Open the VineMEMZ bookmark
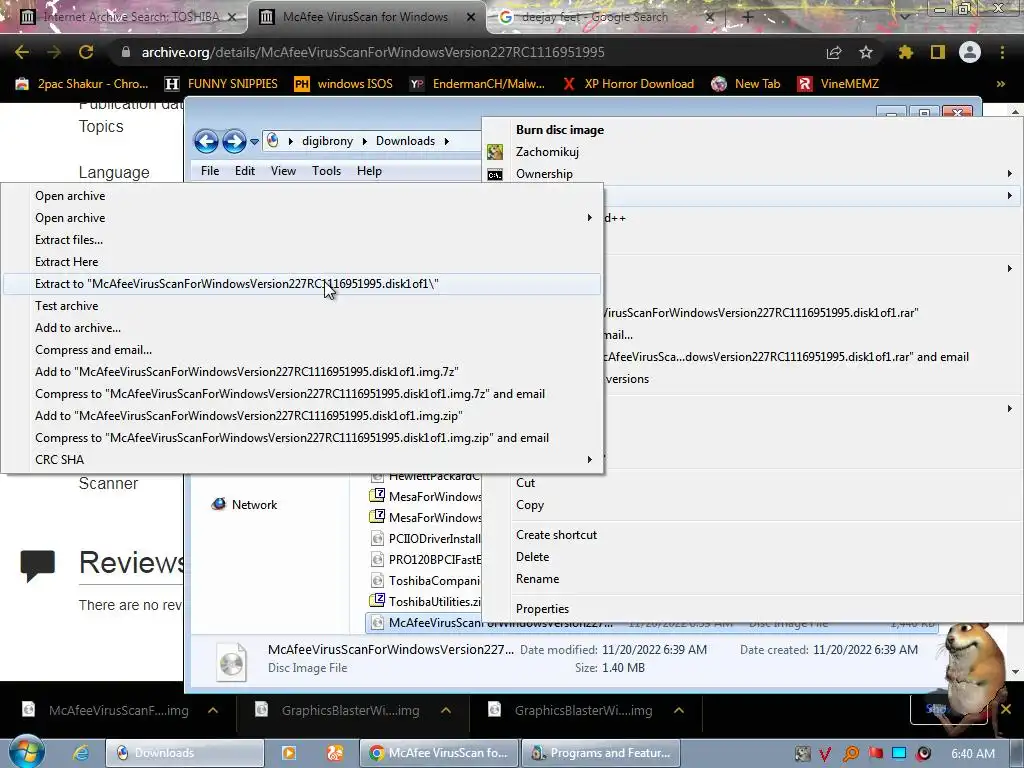This screenshot has height=768, width=1024. 838,84
